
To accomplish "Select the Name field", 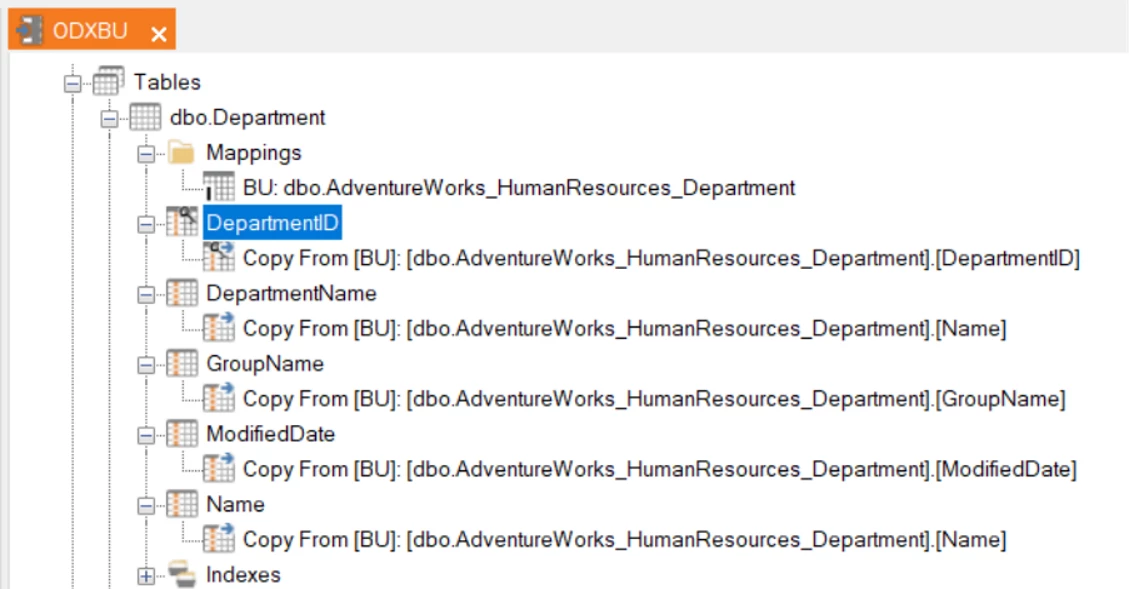I will pyautogui.click(x=235, y=505).
